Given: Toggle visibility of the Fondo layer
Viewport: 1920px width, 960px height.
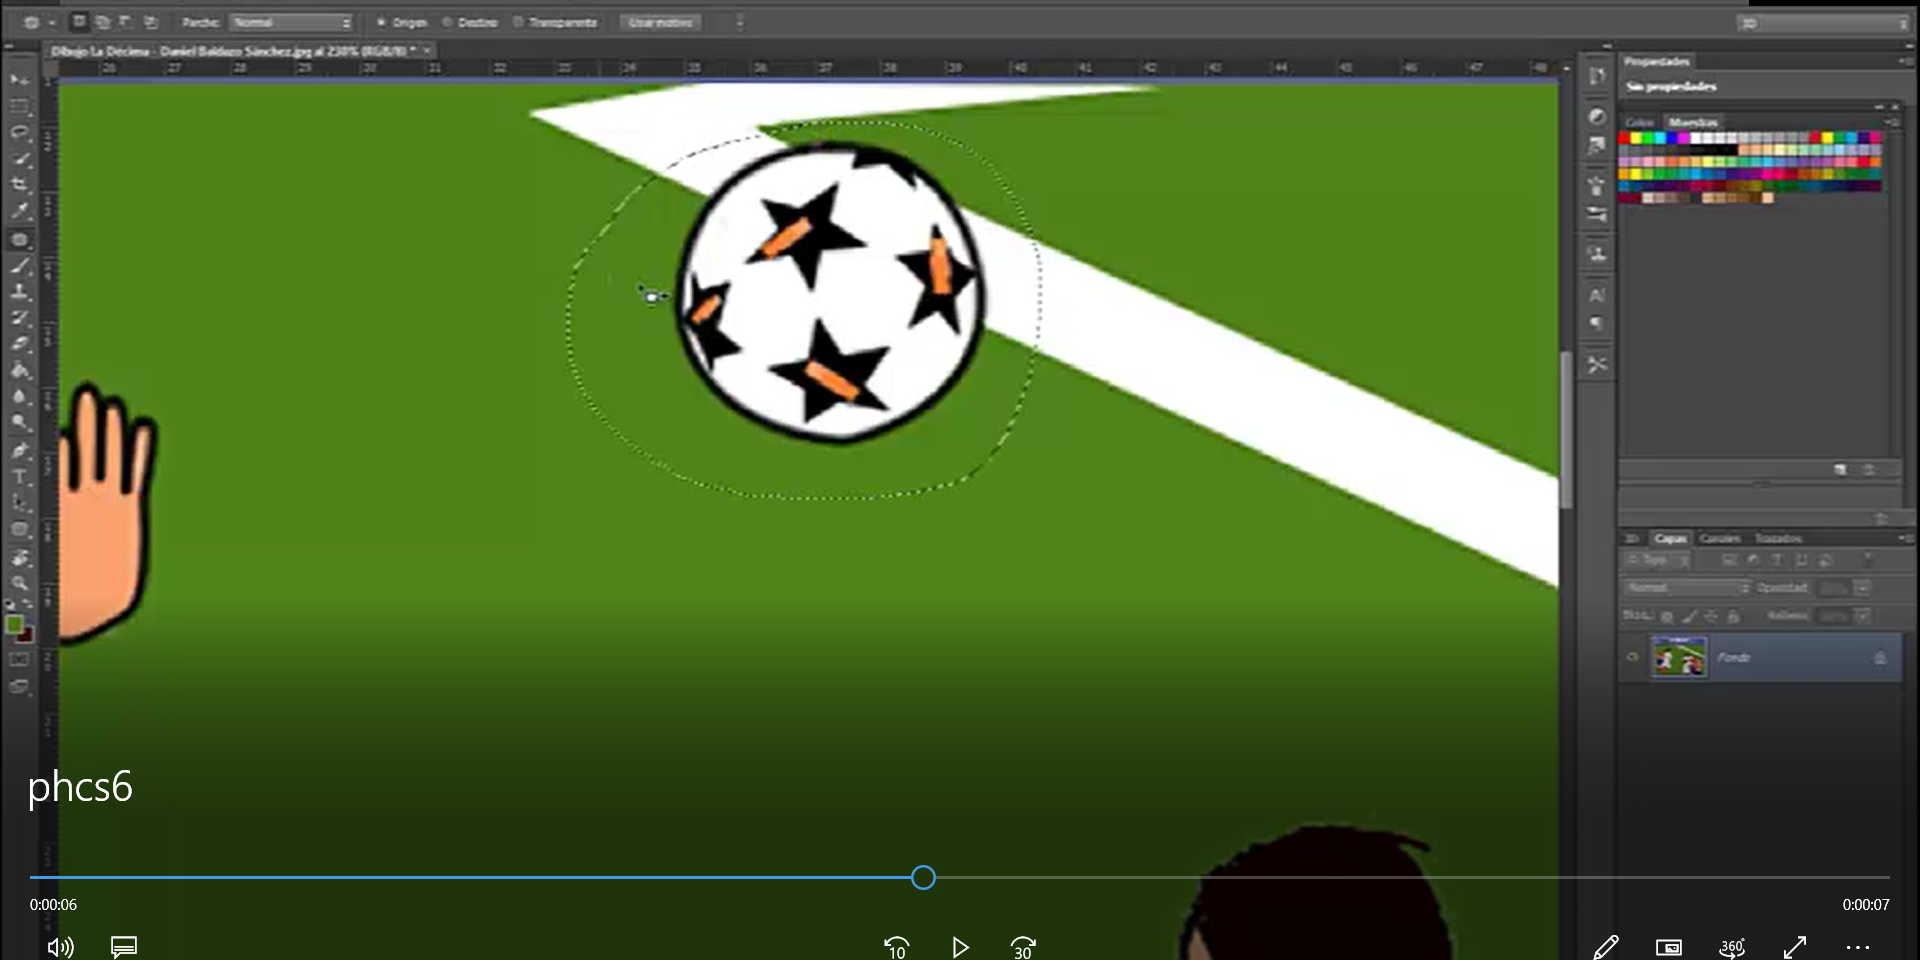Looking at the screenshot, I should [x=1634, y=657].
